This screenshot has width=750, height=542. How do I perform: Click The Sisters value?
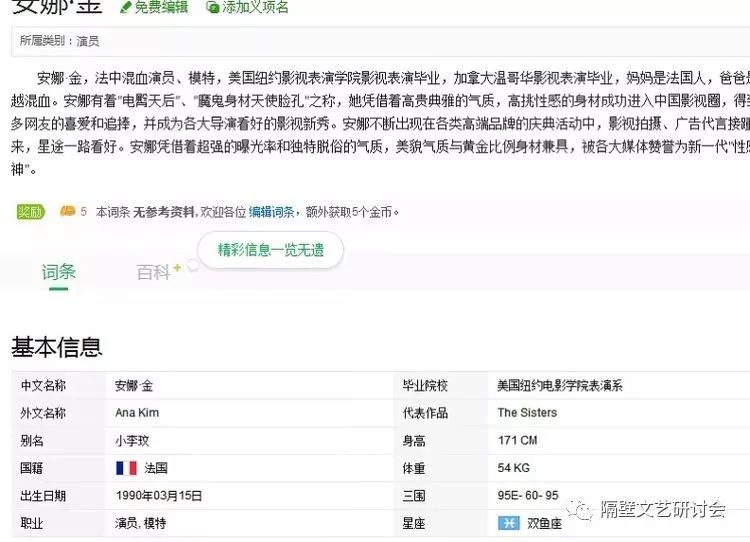coord(527,413)
